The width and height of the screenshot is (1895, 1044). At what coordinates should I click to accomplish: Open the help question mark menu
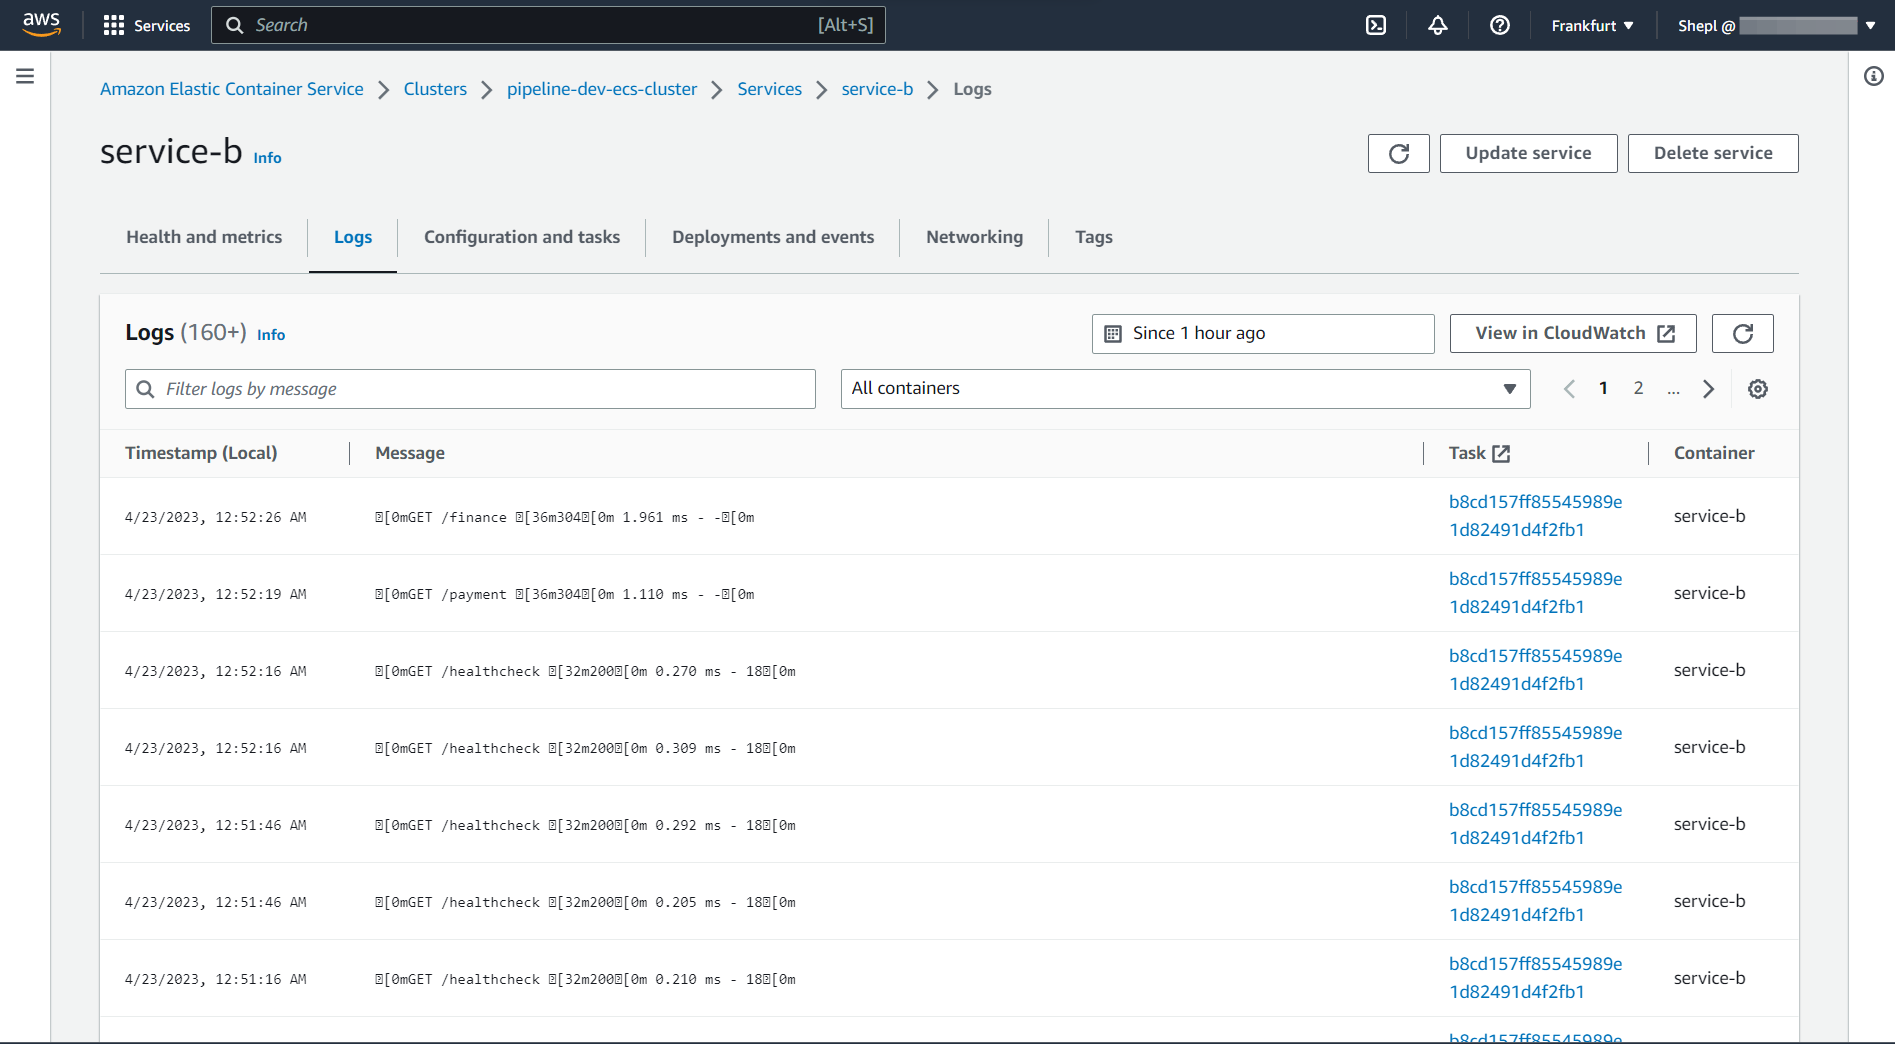(x=1500, y=25)
